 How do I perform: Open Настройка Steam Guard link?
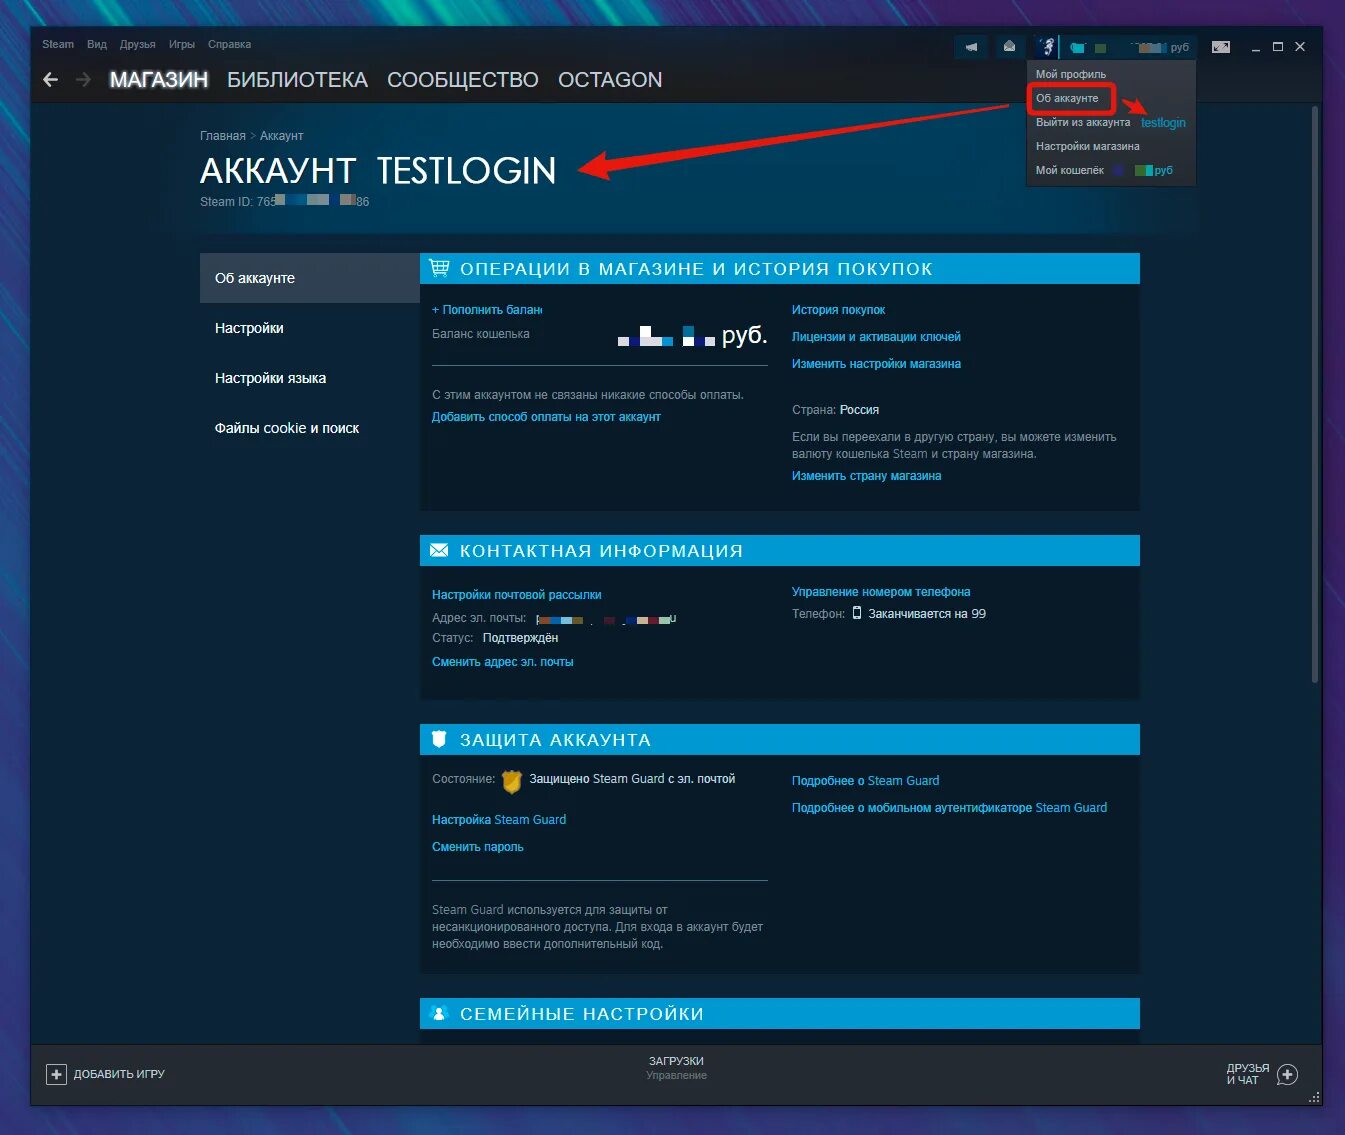click(499, 820)
